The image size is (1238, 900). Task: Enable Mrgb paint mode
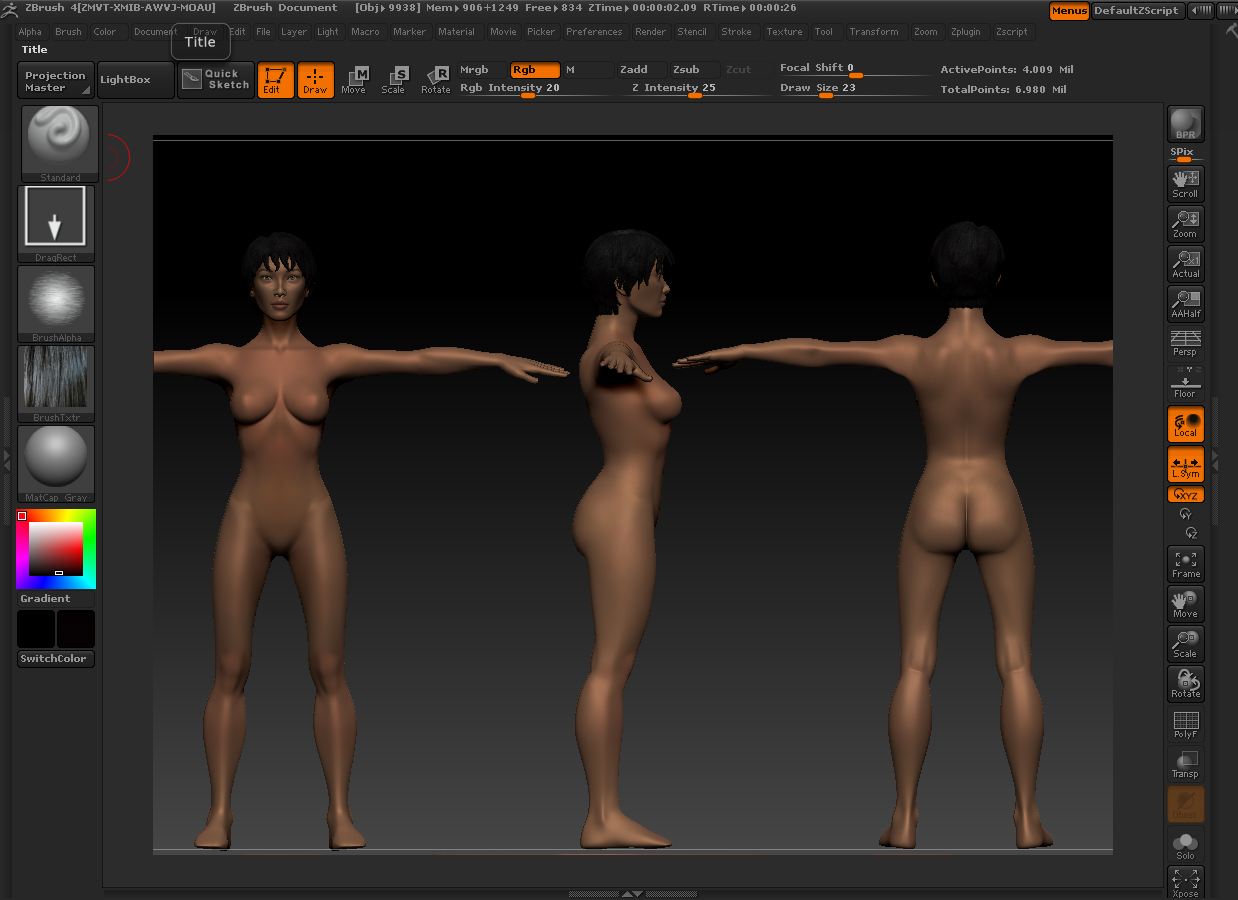click(x=482, y=70)
